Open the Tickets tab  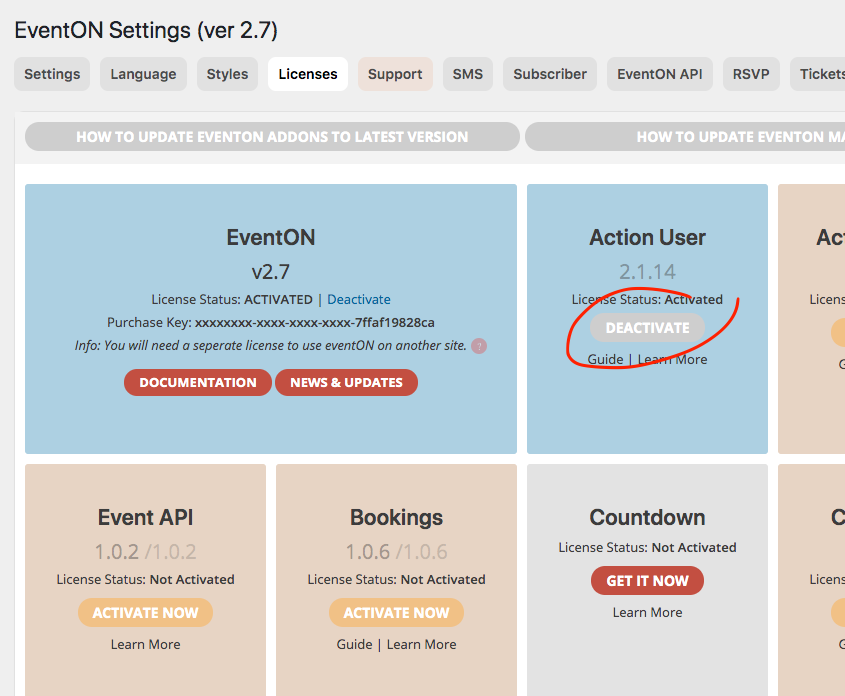click(x=818, y=74)
